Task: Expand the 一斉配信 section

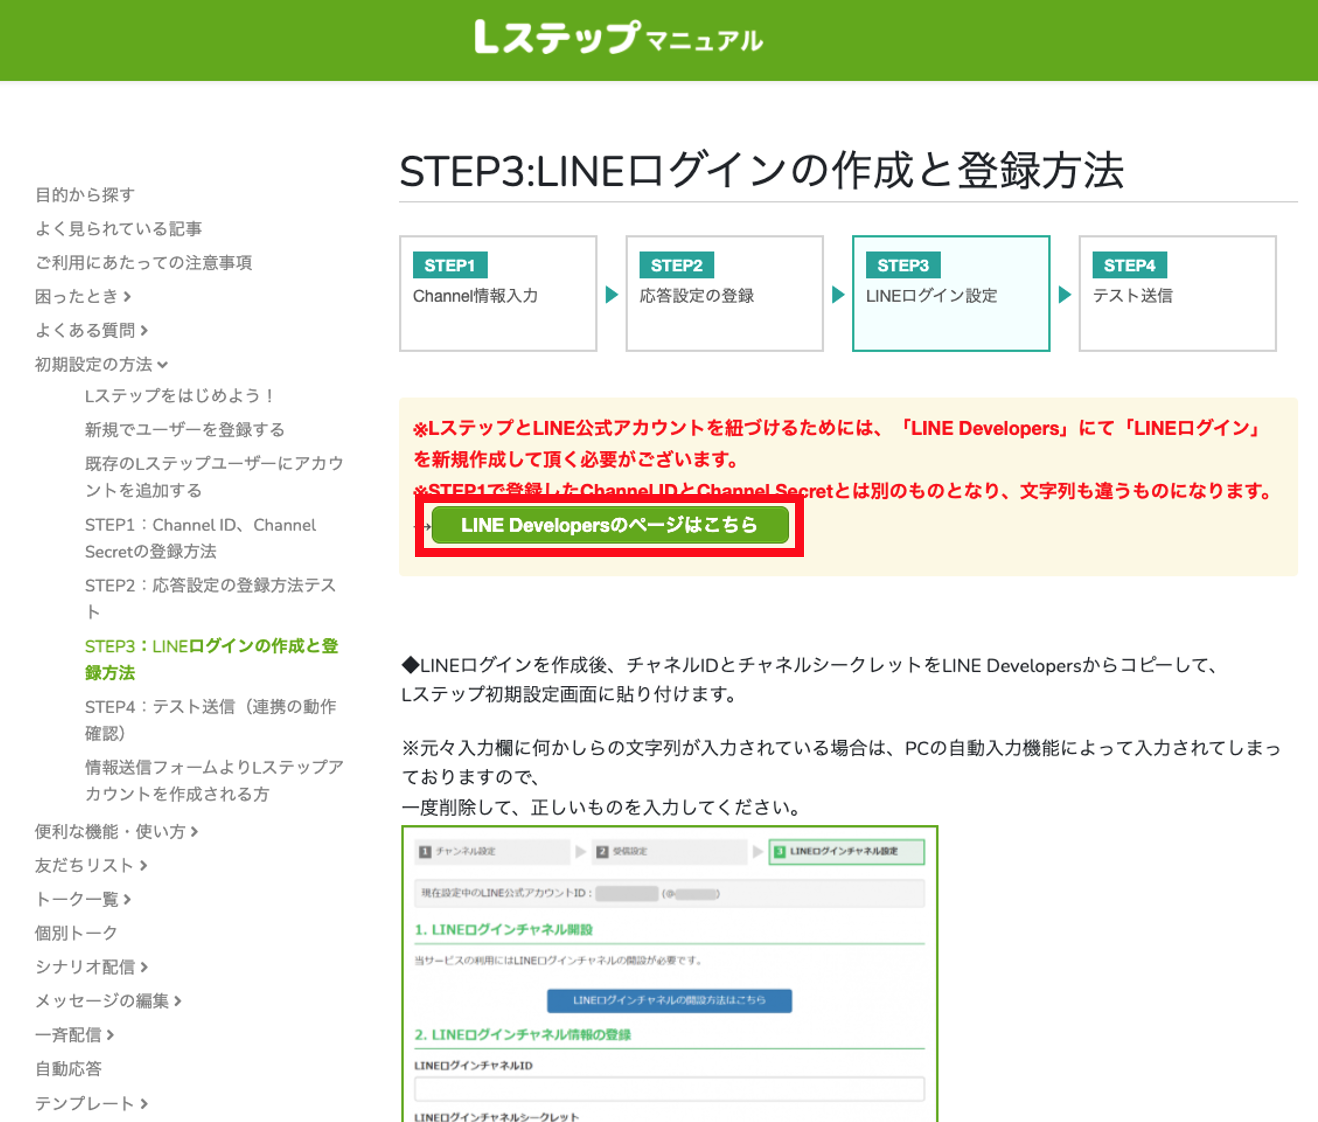Action: (x=74, y=1035)
